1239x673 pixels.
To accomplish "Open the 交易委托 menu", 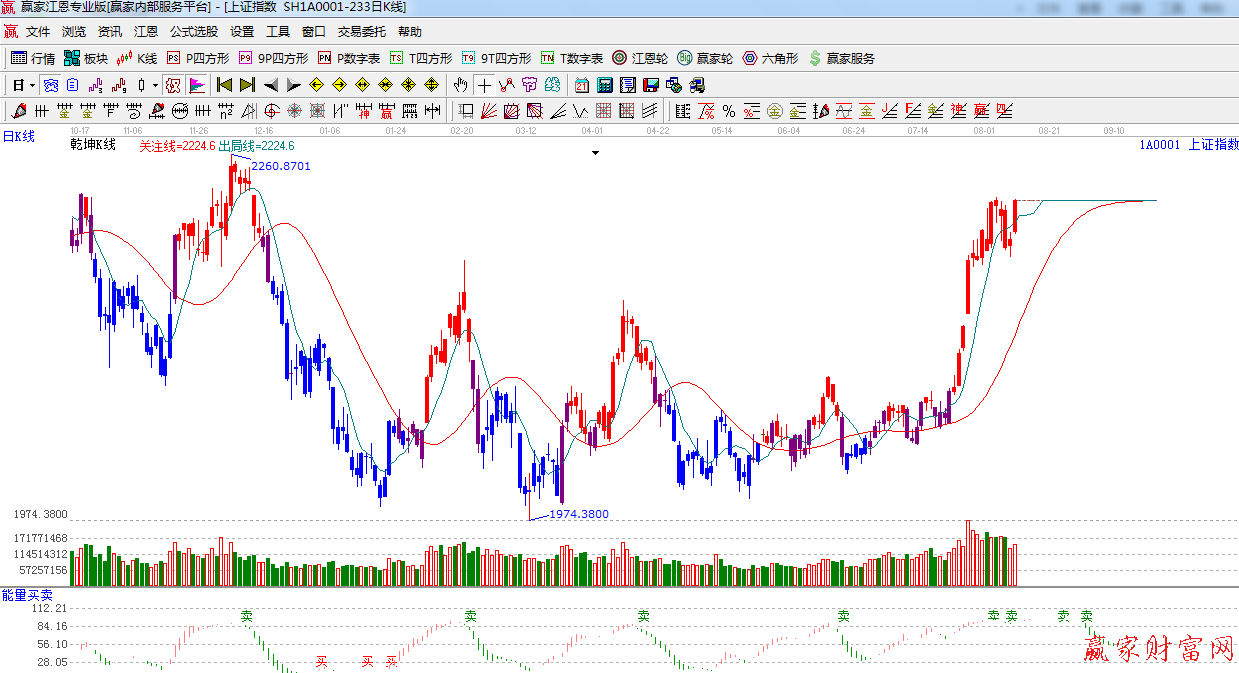I will [x=361, y=32].
